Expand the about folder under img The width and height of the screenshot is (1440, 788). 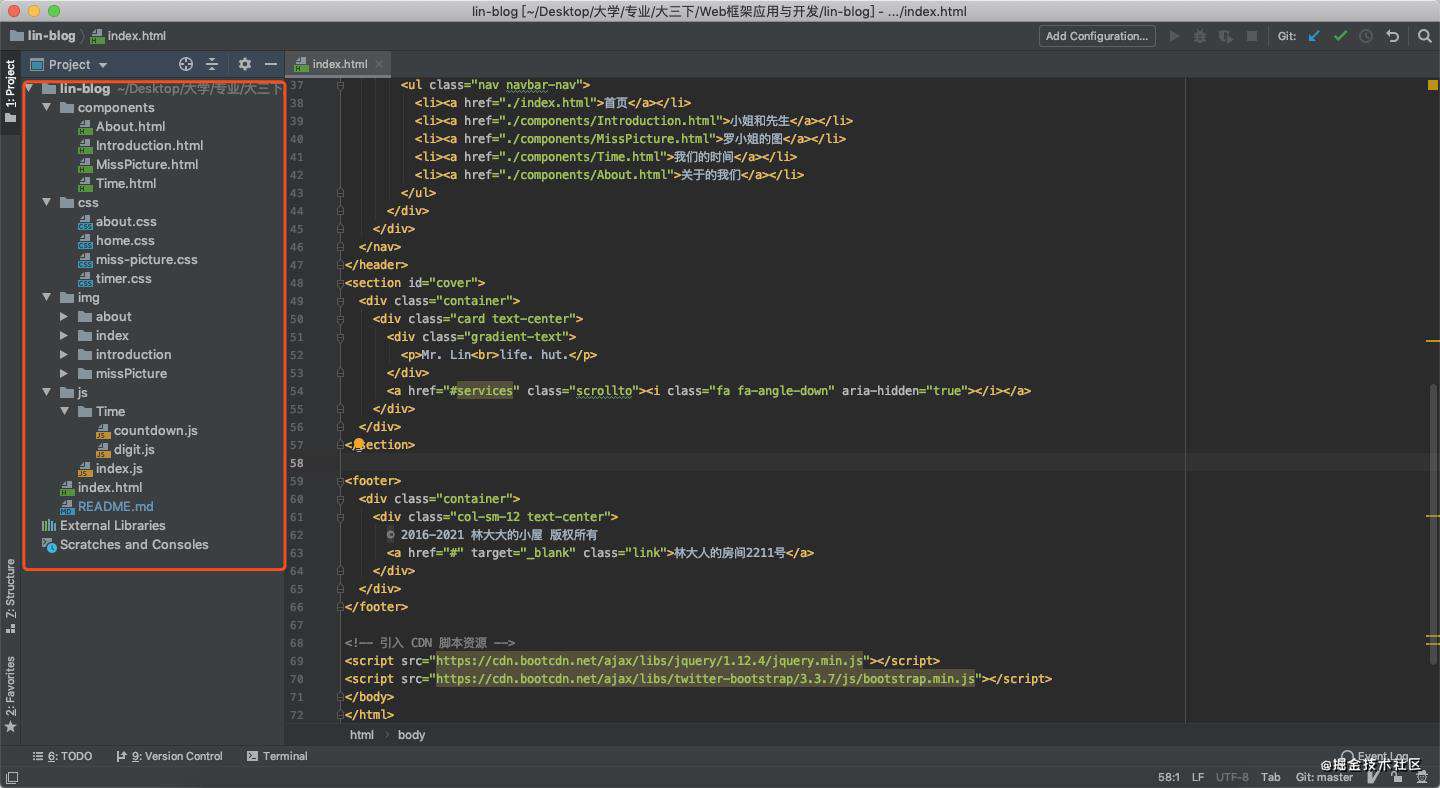(64, 316)
